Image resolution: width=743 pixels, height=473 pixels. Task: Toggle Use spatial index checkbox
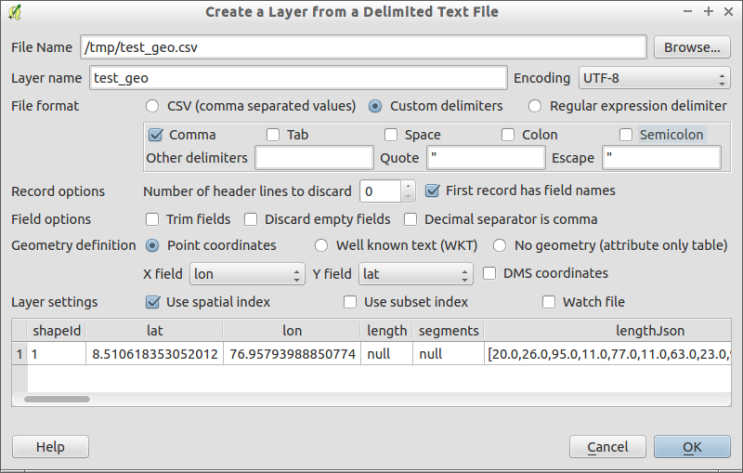point(153,302)
